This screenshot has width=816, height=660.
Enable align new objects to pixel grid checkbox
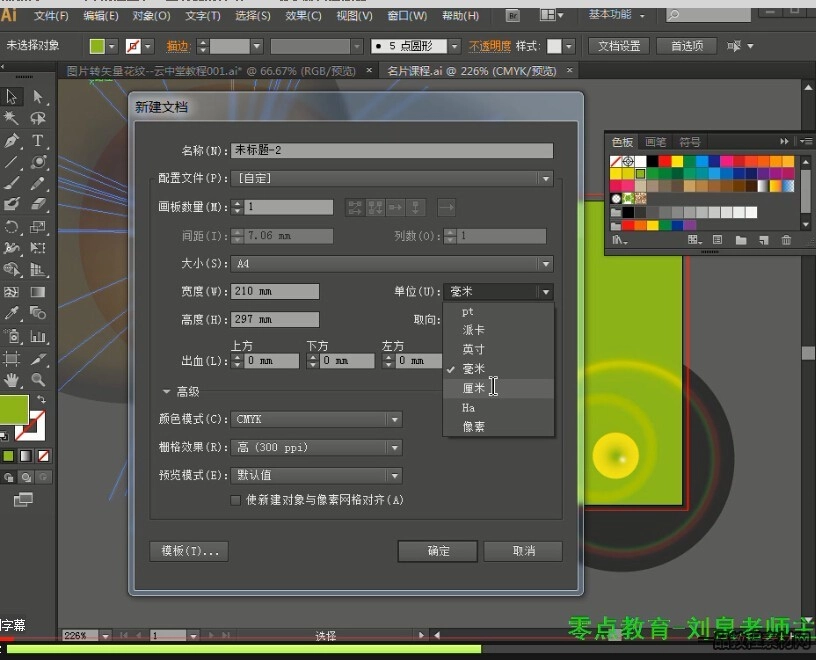point(236,500)
